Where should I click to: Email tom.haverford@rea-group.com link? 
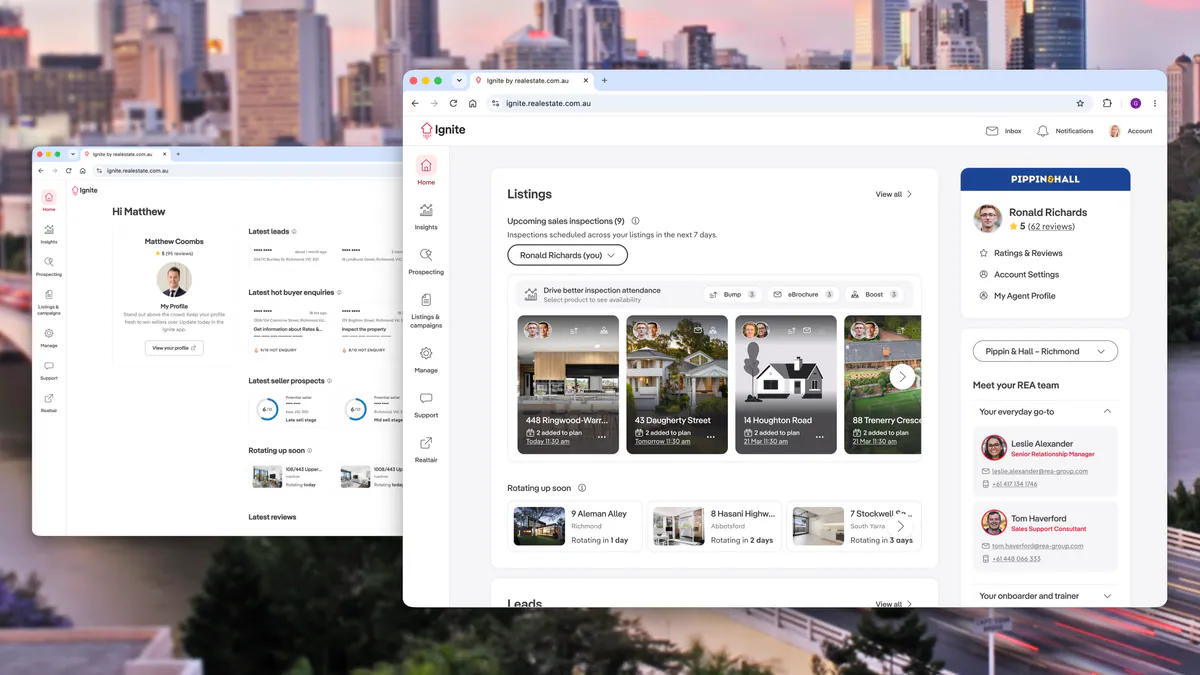coord(1037,546)
